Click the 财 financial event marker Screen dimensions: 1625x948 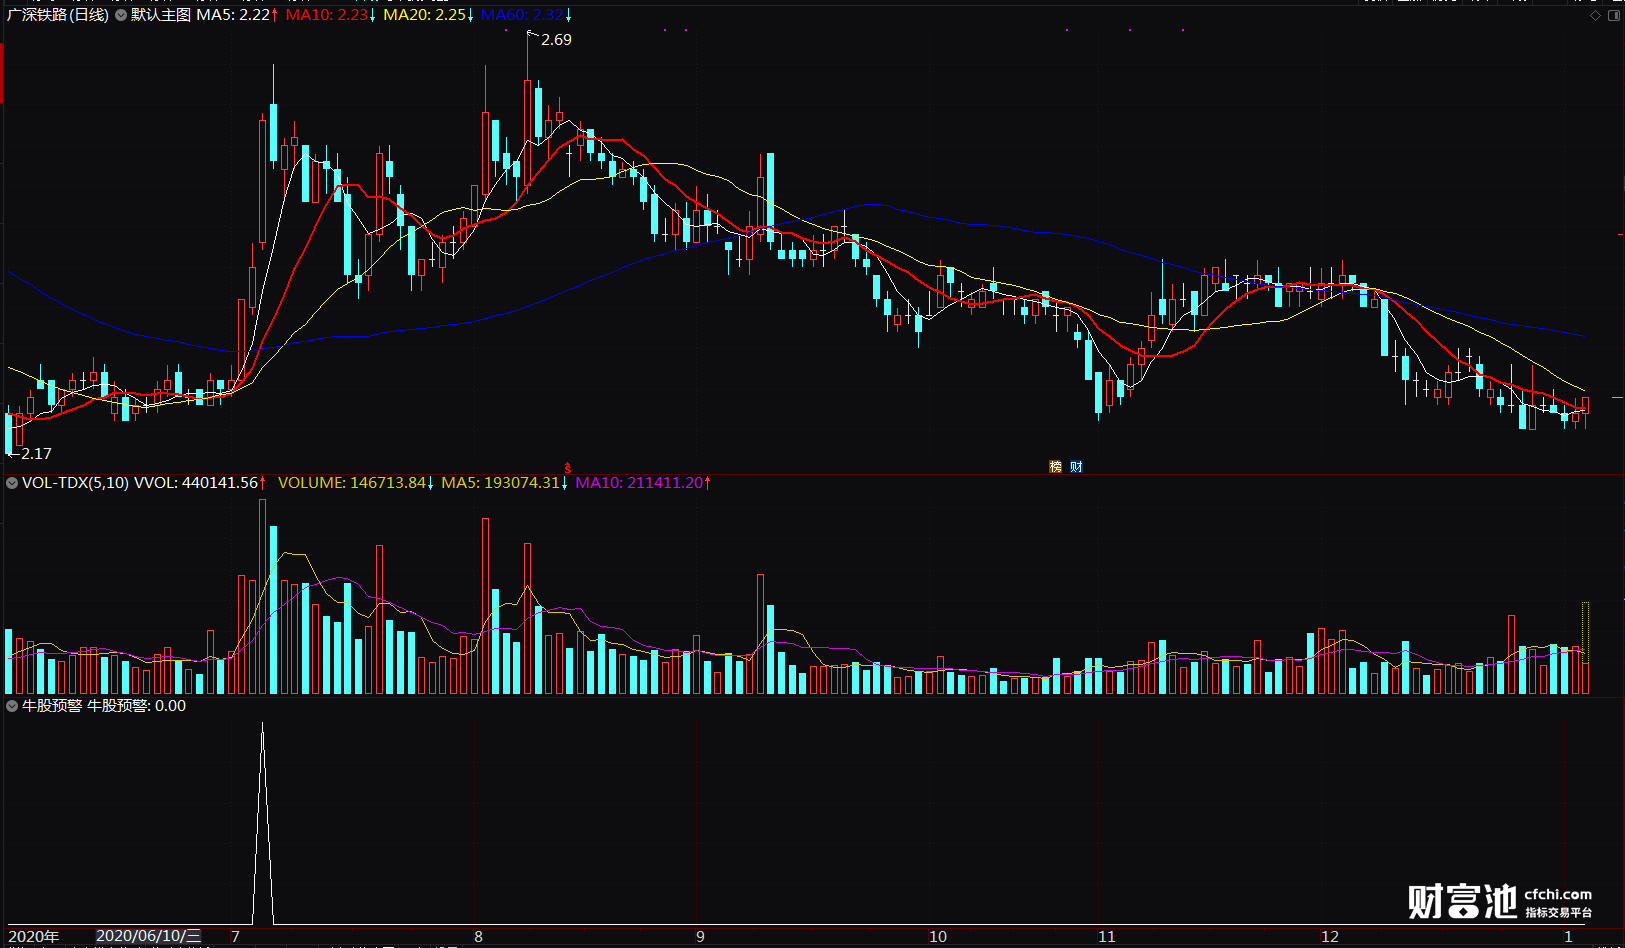(x=1076, y=467)
